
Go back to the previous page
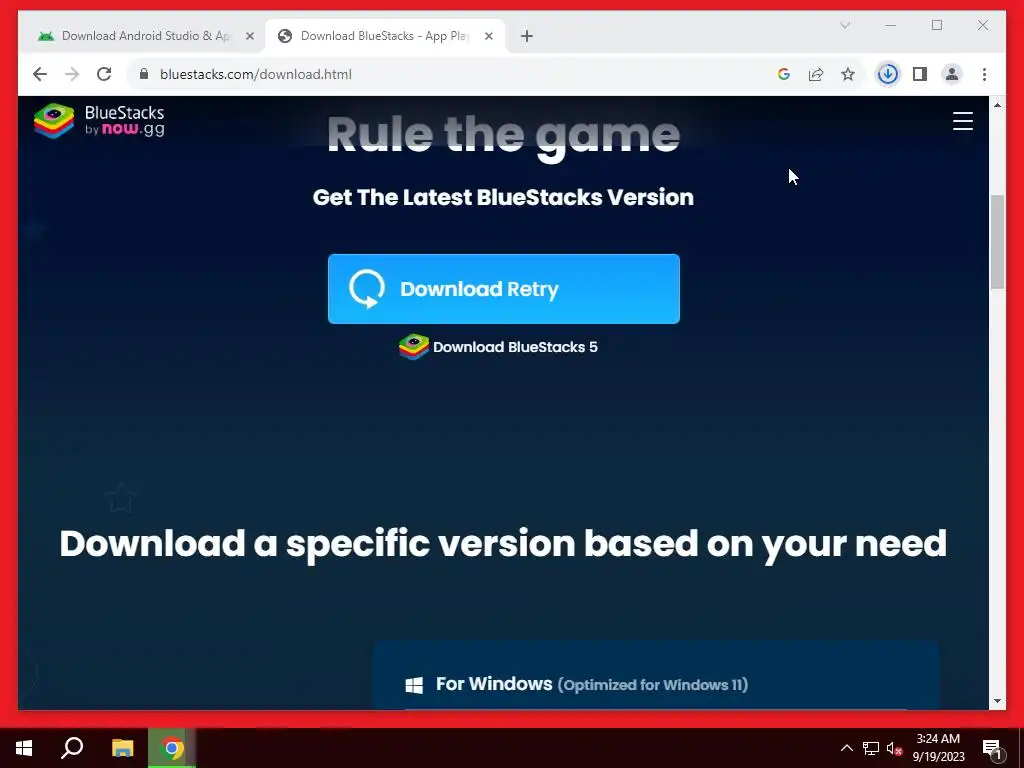pos(40,74)
